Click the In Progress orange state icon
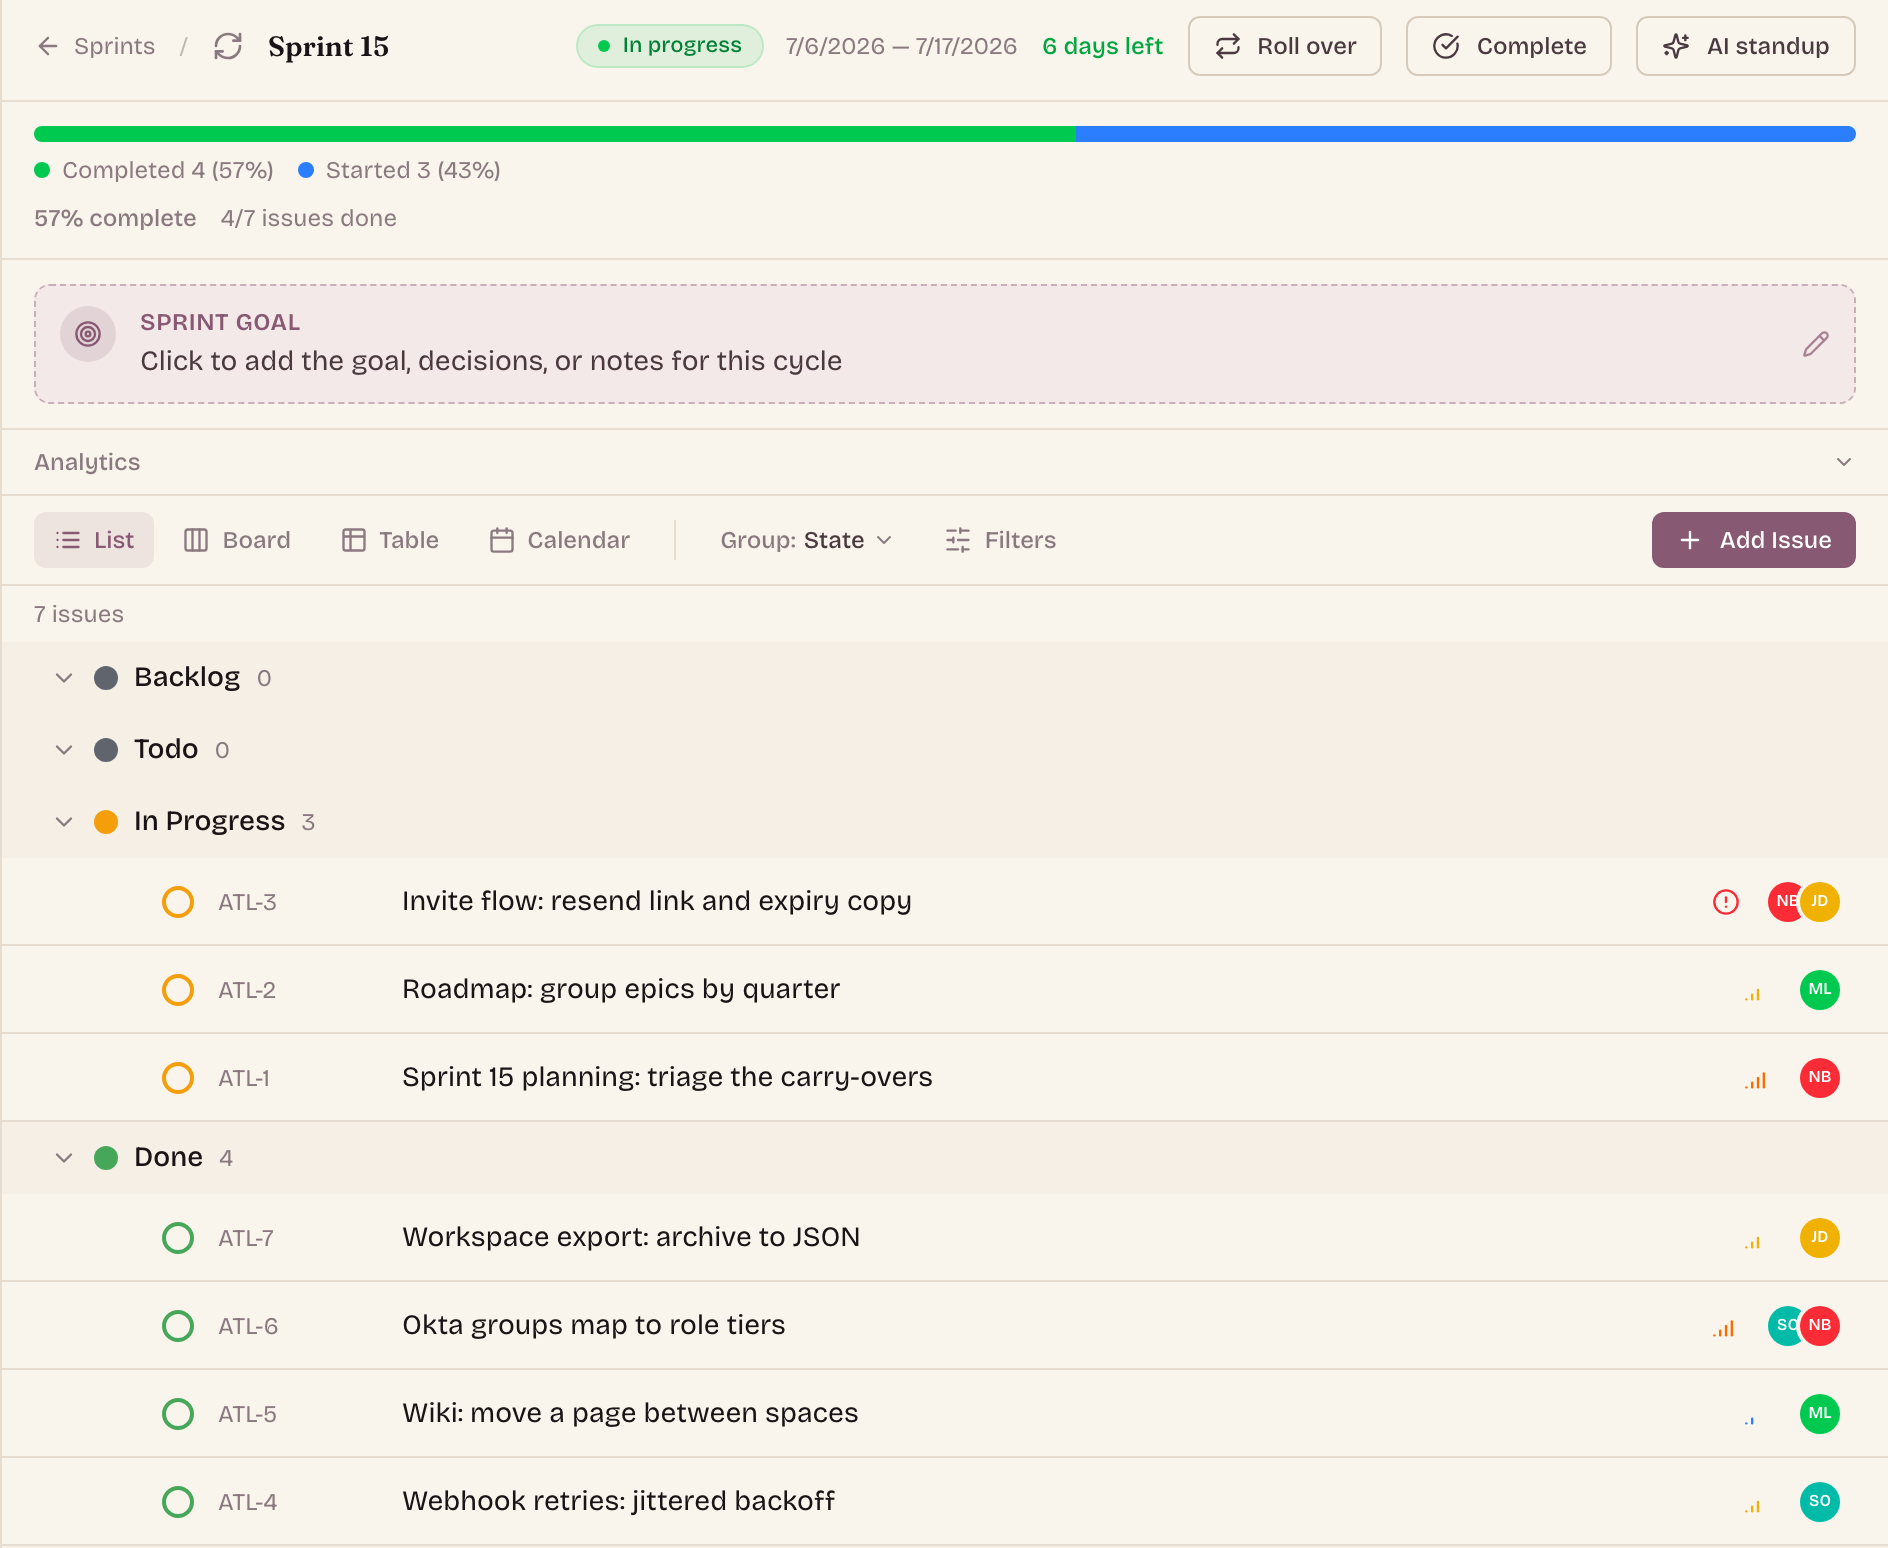This screenshot has height=1548, width=1888. tap(106, 822)
